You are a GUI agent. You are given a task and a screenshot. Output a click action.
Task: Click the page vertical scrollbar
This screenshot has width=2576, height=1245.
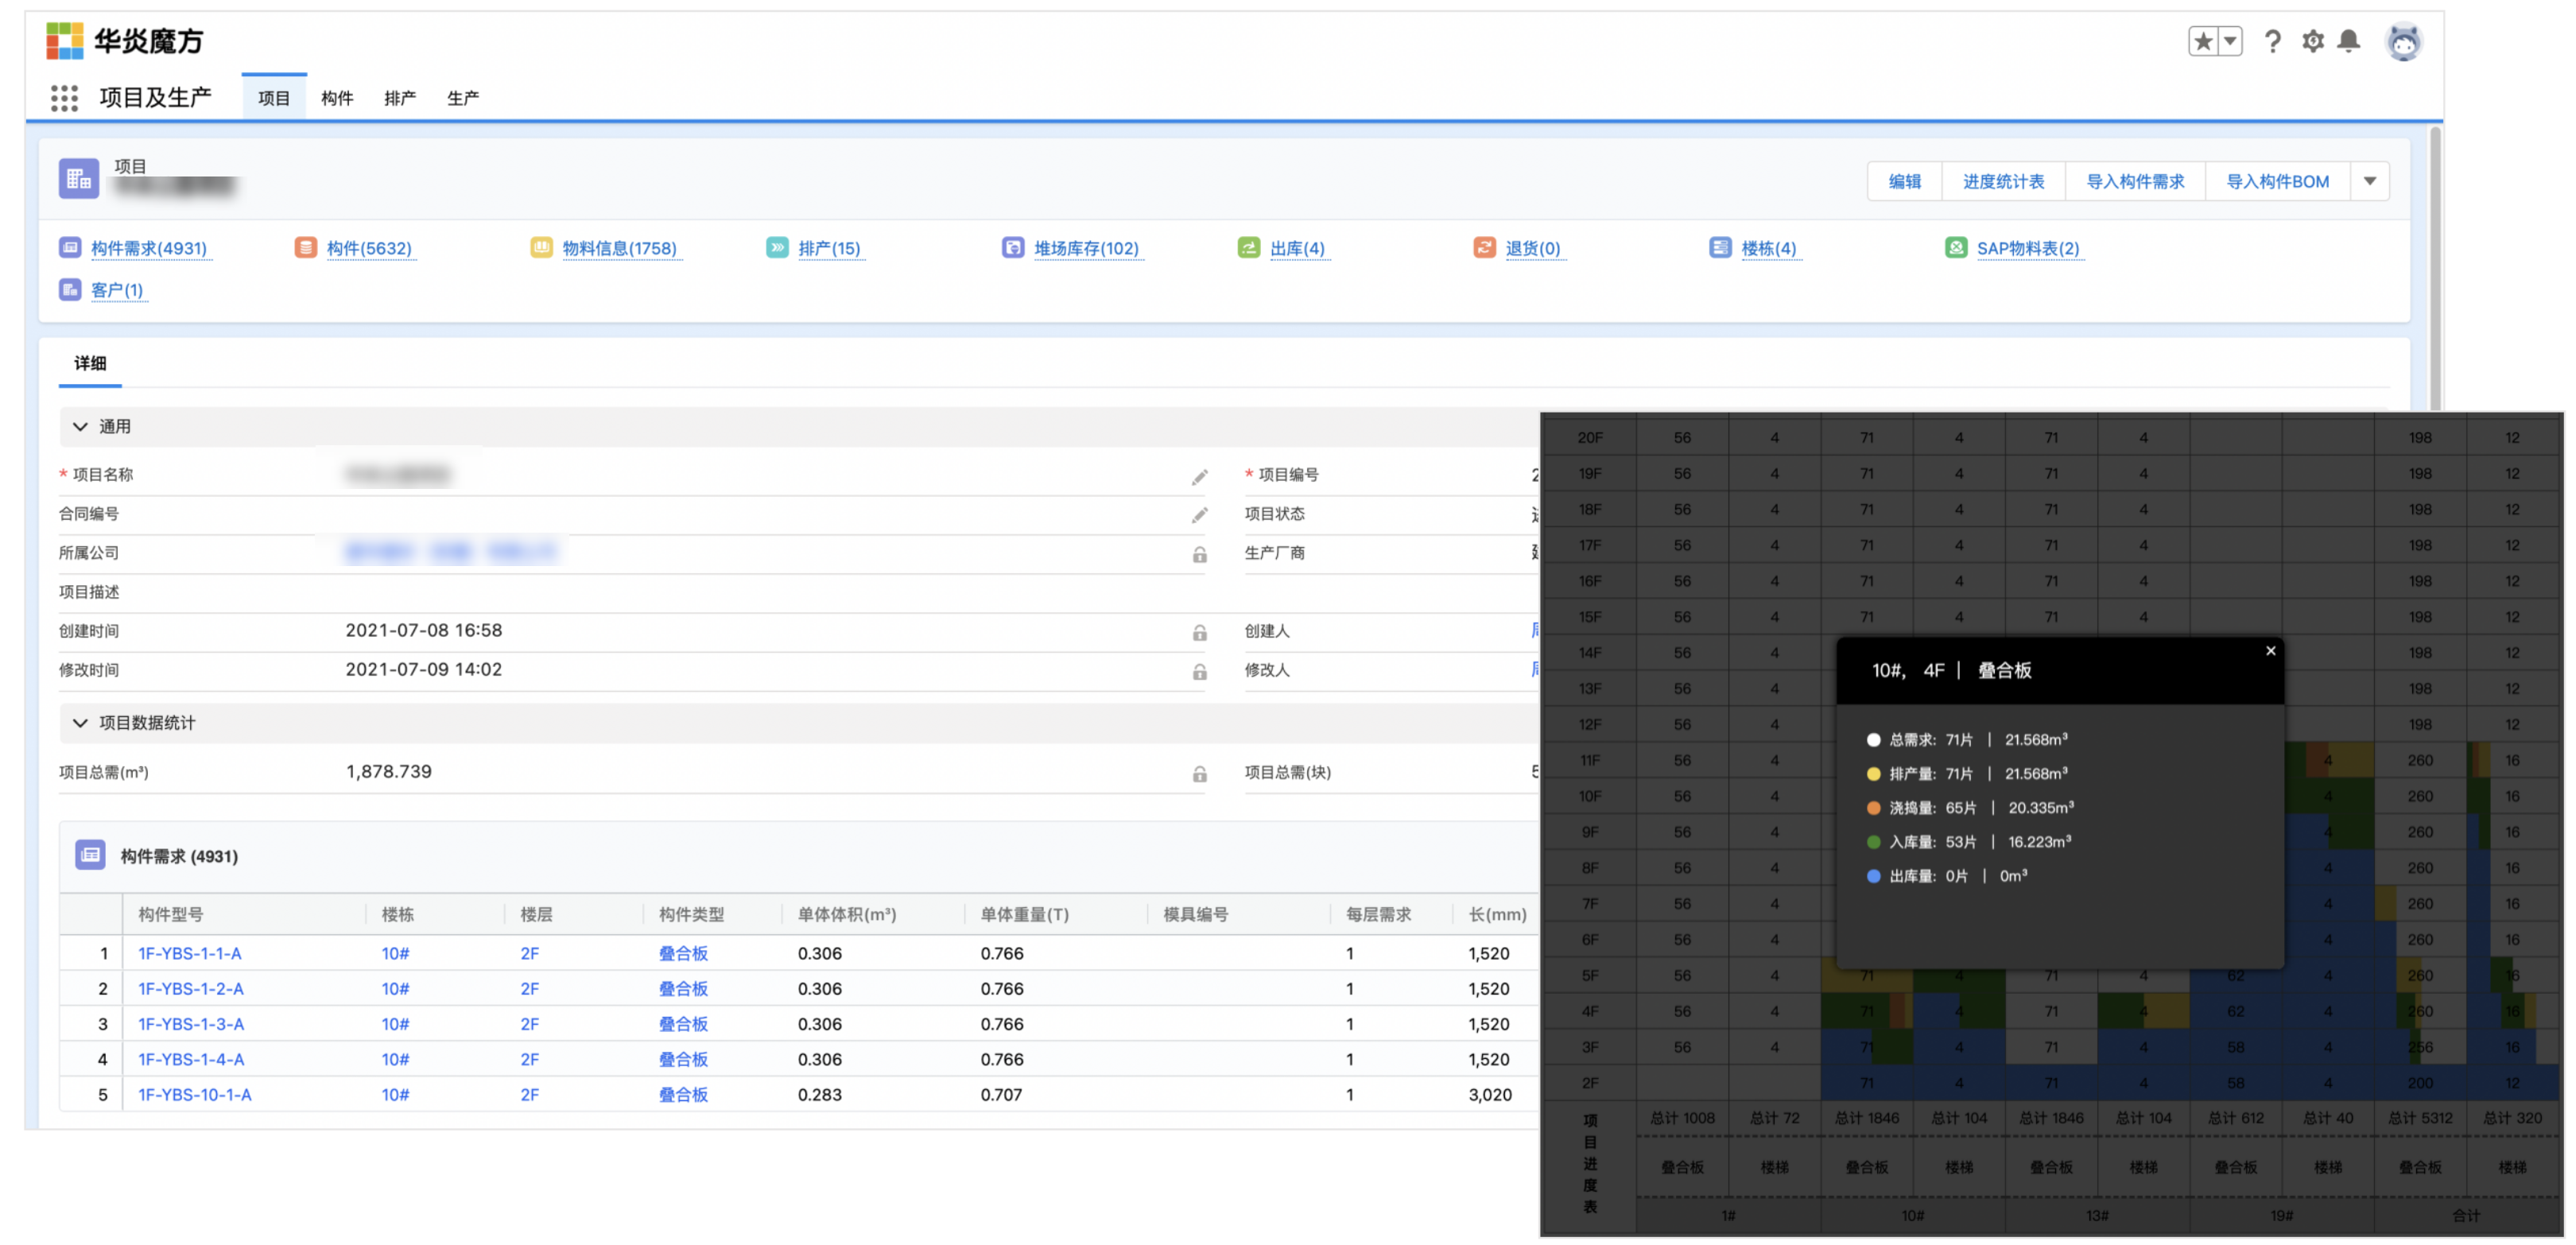tap(2434, 267)
